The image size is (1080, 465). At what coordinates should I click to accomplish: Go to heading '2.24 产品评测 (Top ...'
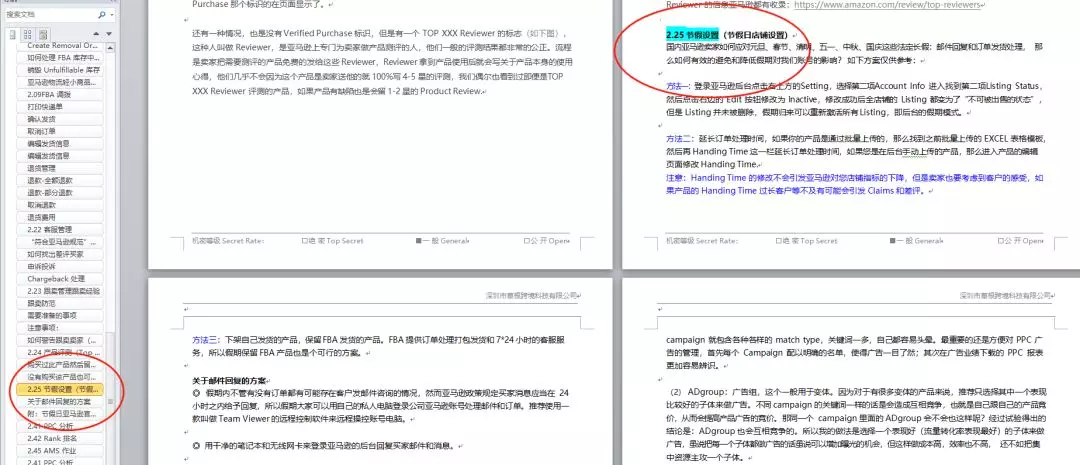[62, 353]
